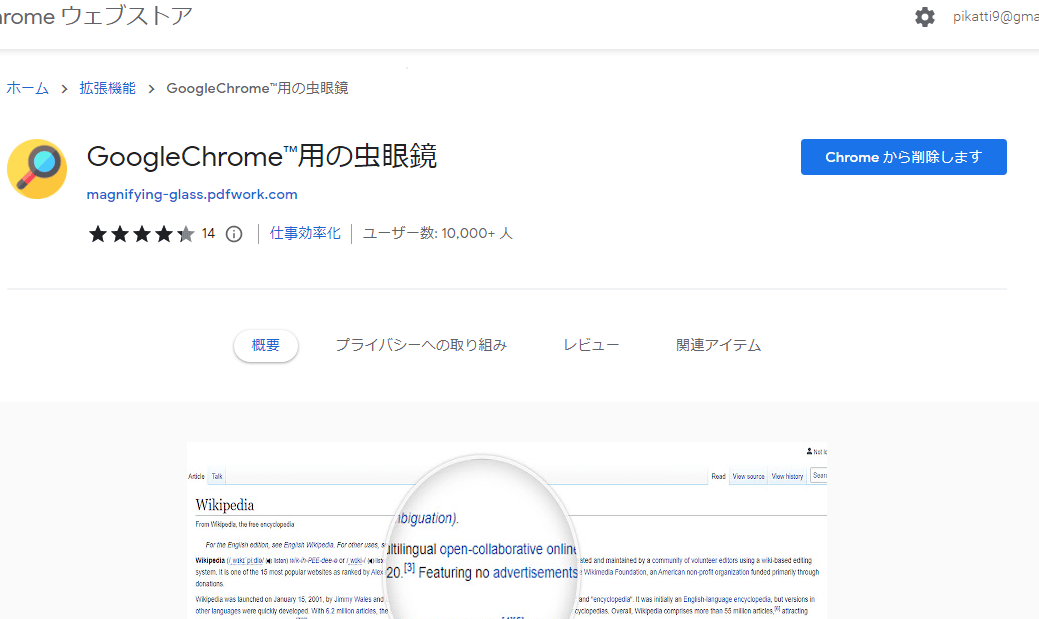Viewport: 1039px width, 619px height.
Task: Click the pikatti9 account email
Action: (x=995, y=17)
